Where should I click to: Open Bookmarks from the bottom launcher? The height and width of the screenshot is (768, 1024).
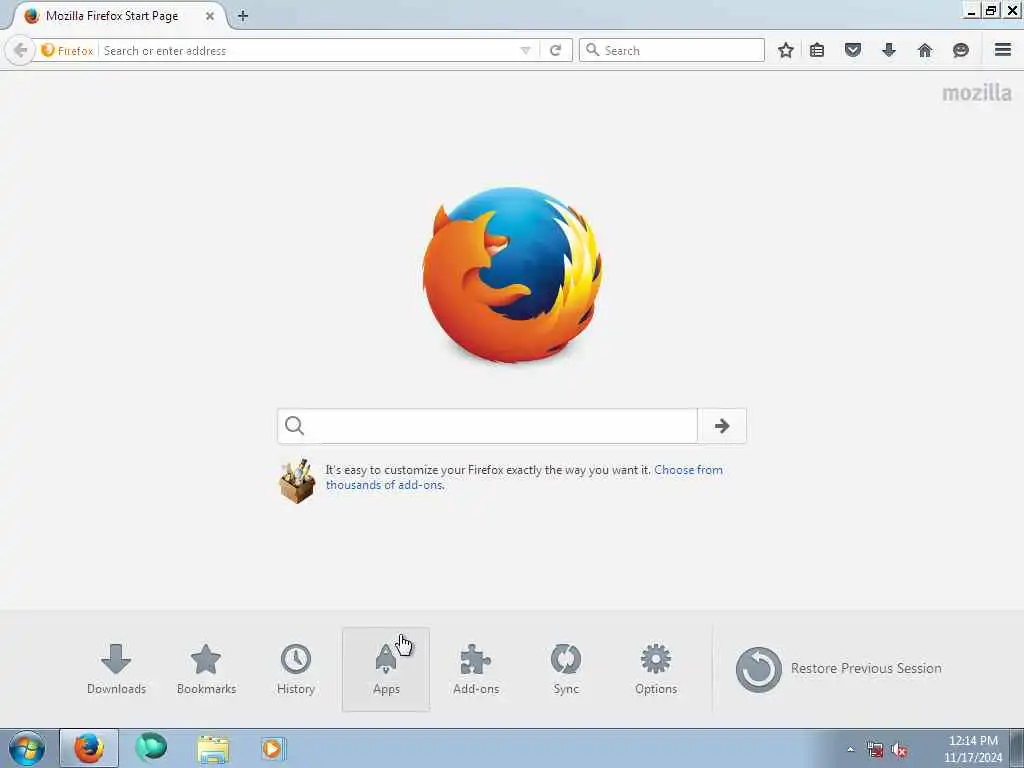(x=206, y=669)
